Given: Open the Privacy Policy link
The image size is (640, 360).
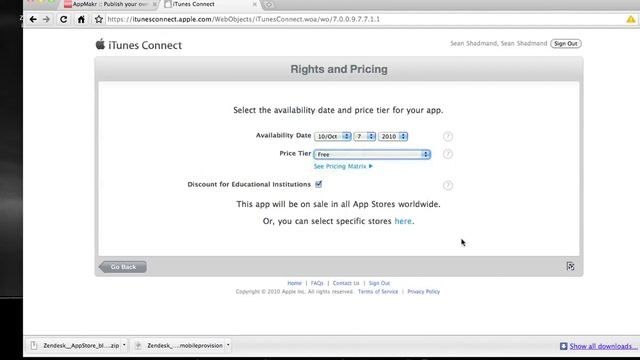Looking at the screenshot, I should [424, 291].
